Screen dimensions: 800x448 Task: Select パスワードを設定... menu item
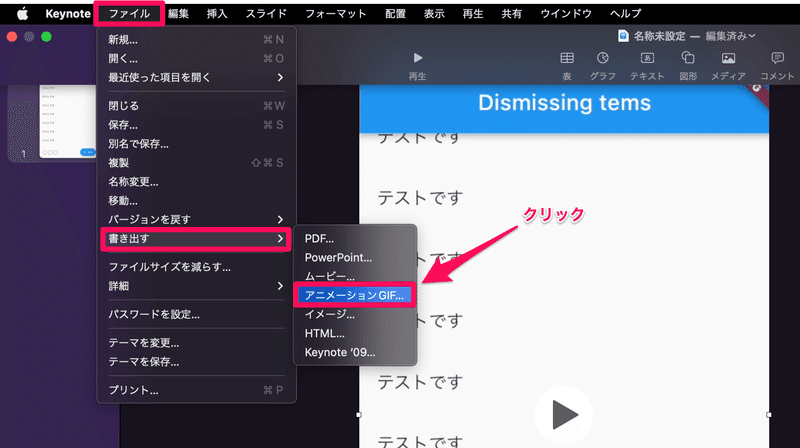point(196,314)
